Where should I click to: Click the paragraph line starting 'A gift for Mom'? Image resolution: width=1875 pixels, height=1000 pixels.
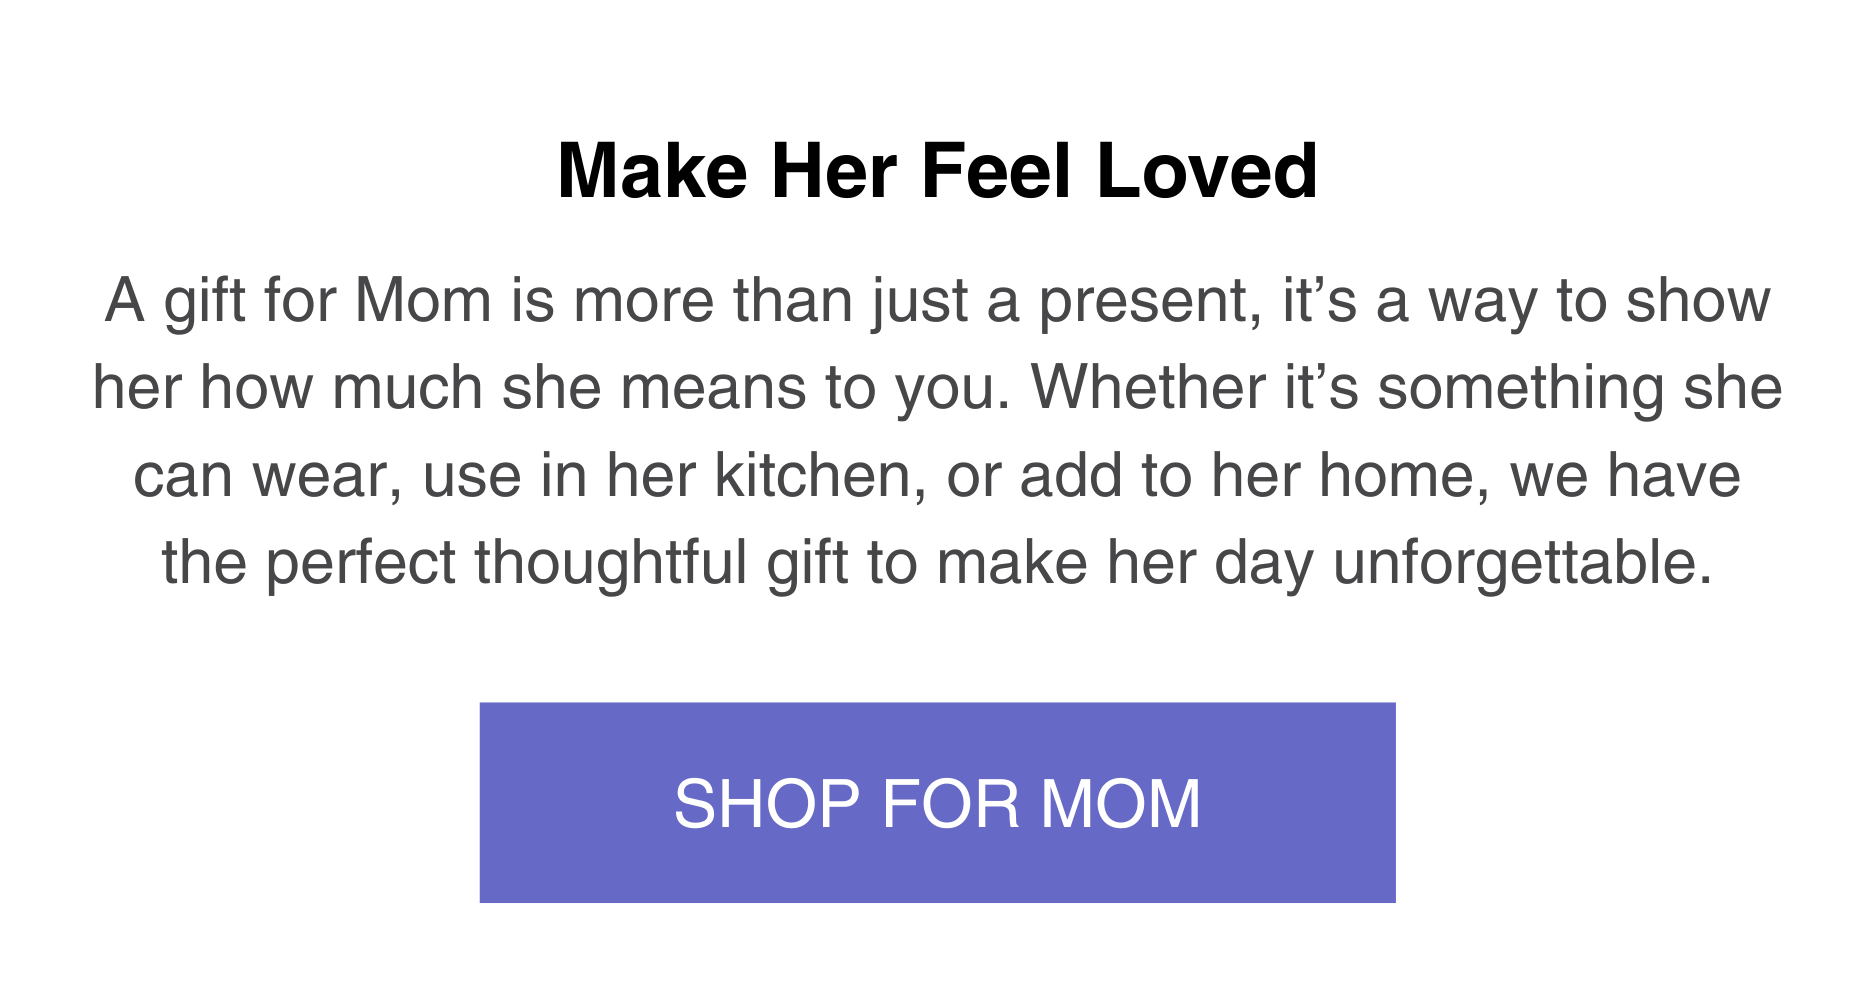(x=937, y=300)
